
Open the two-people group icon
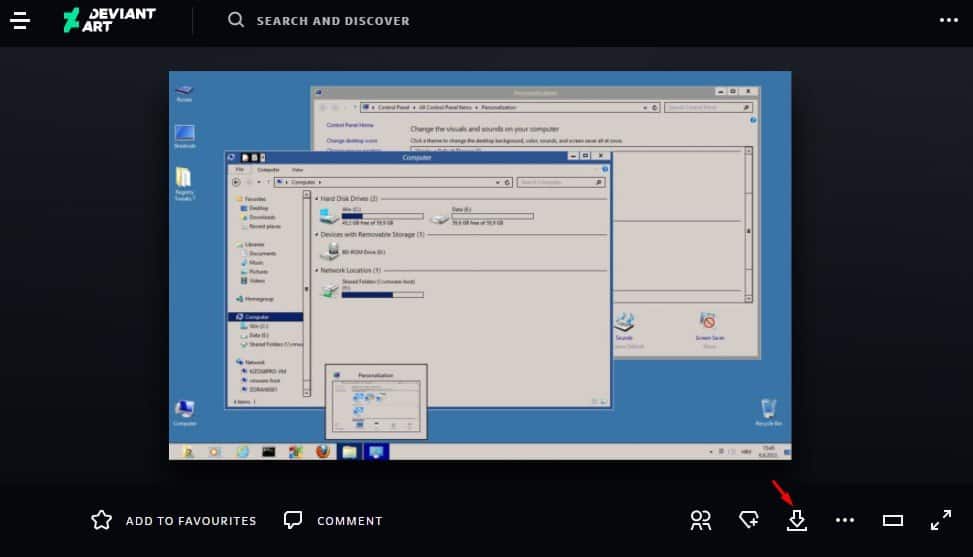tap(701, 520)
